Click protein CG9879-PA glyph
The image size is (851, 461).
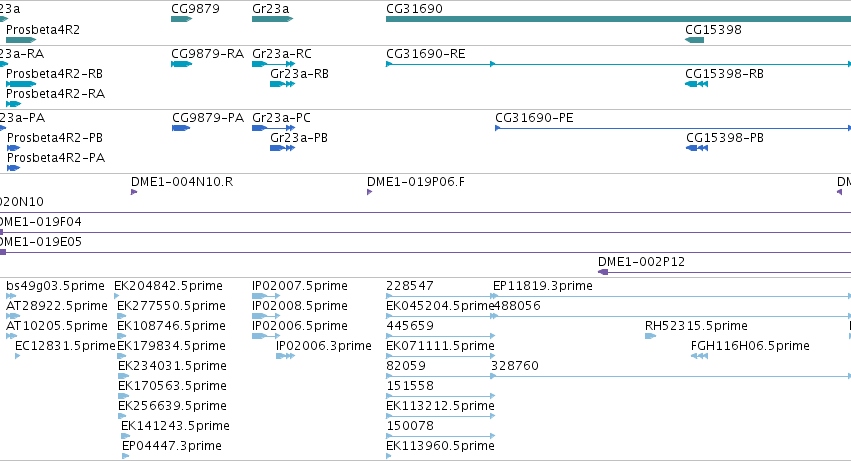tap(181, 128)
